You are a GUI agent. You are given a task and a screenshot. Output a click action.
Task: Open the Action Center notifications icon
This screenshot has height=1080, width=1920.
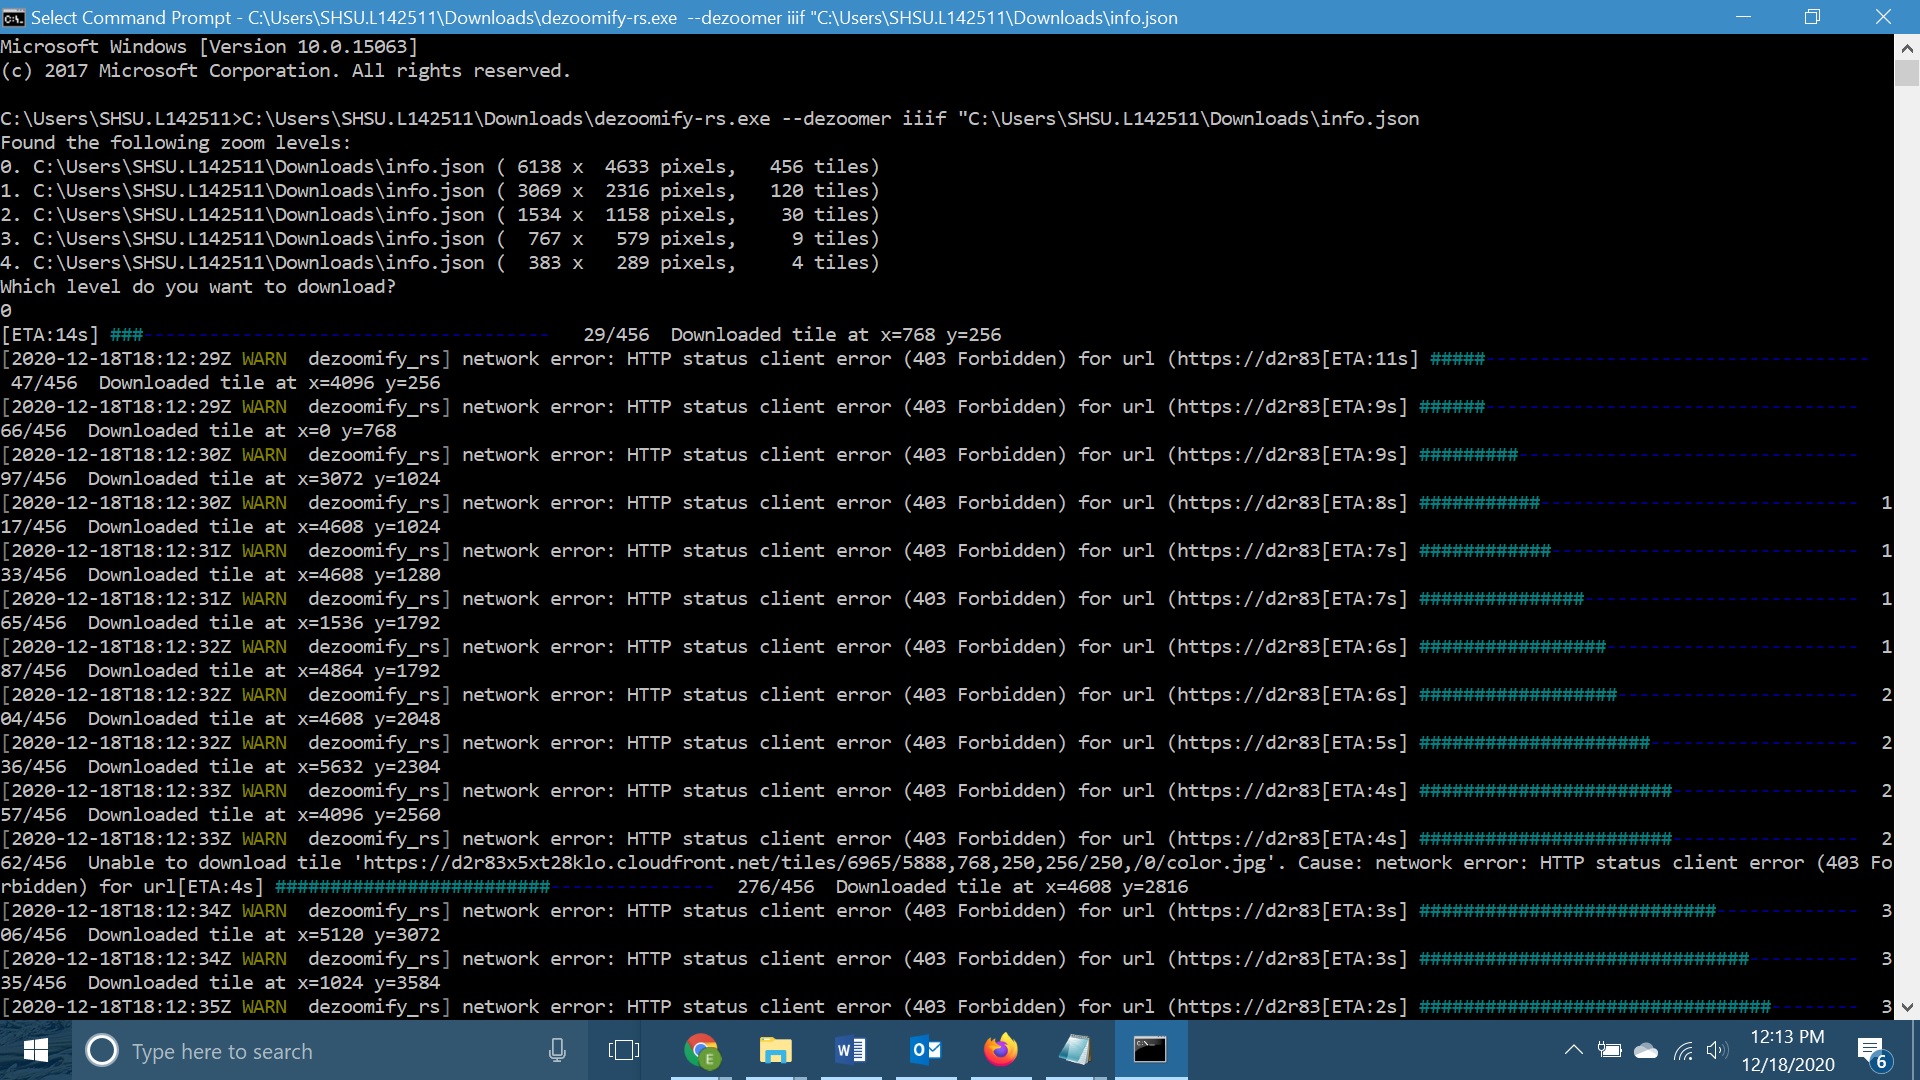(1871, 1050)
